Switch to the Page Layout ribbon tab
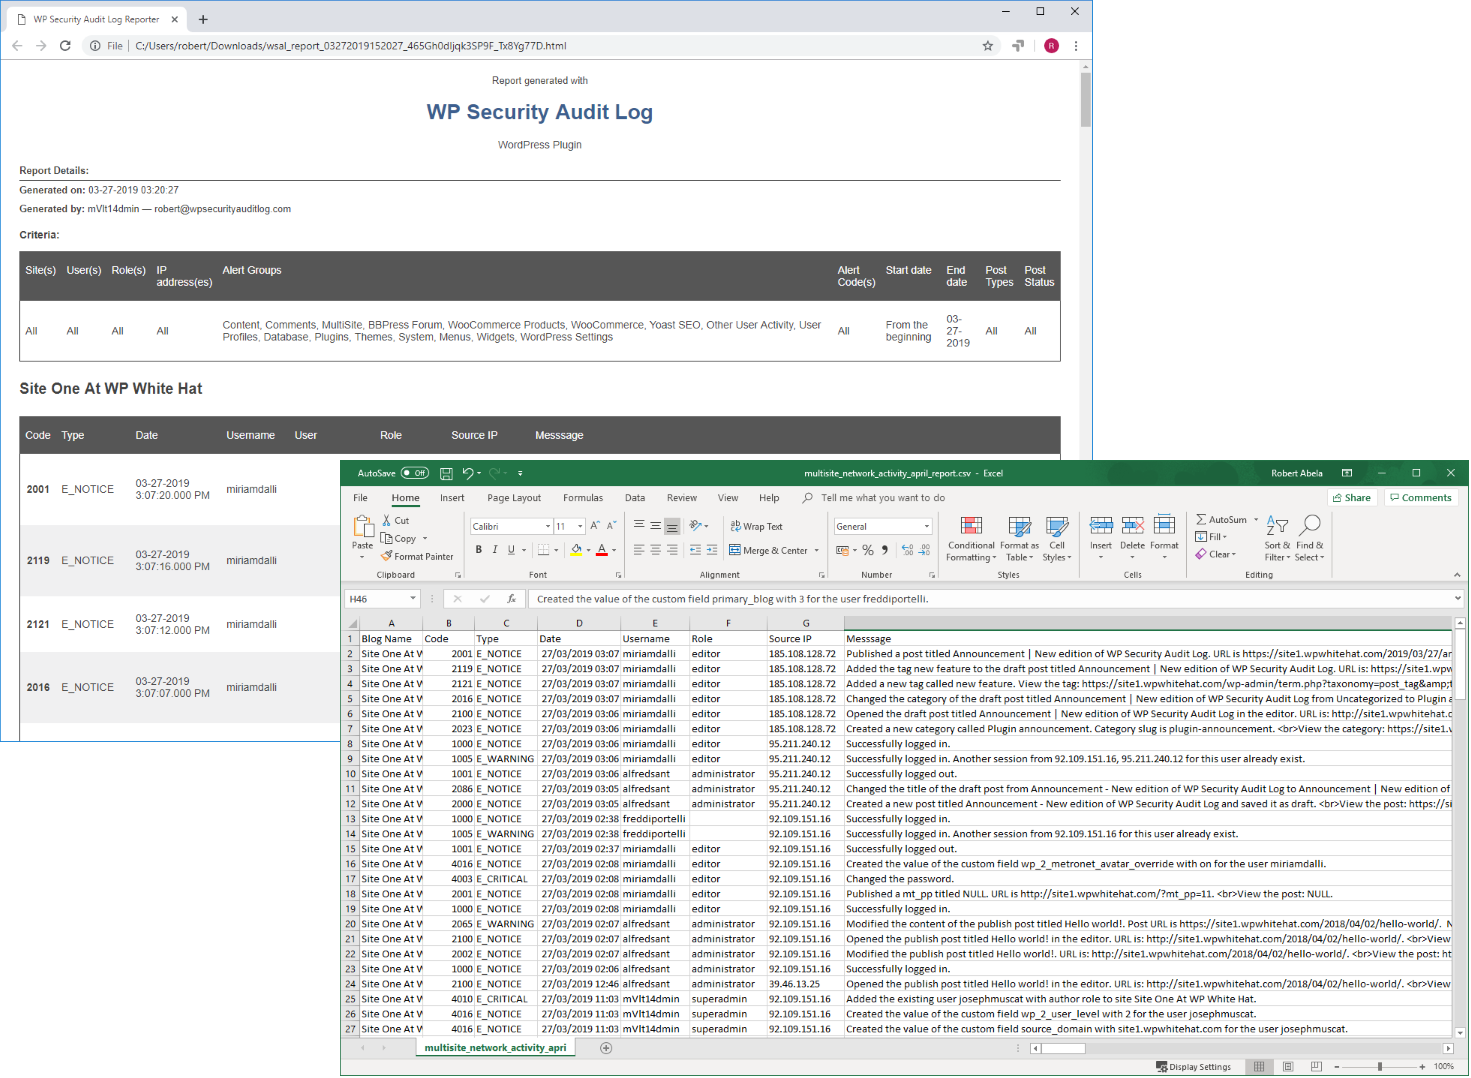This screenshot has height=1078, width=1471. tap(514, 498)
